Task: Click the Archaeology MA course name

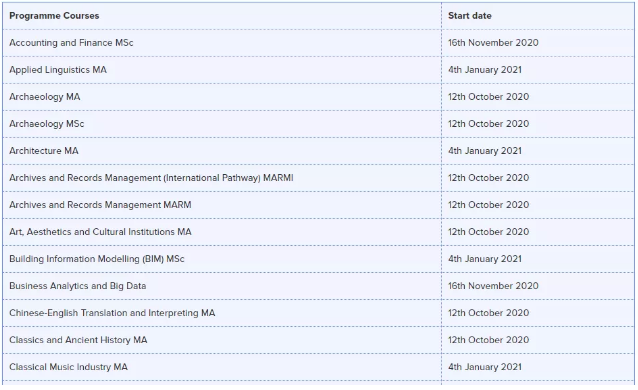Action: point(45,97)
